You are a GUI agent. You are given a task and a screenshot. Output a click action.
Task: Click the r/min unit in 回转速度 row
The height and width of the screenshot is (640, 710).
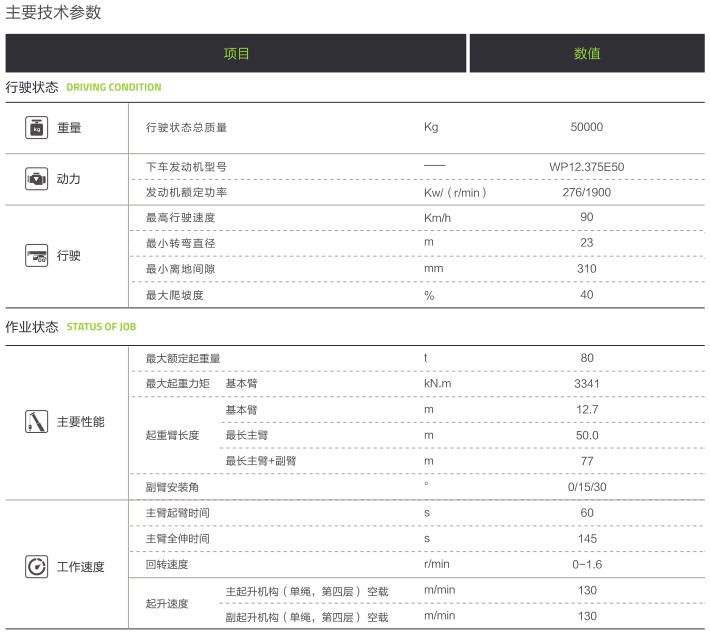coord(437,564)
